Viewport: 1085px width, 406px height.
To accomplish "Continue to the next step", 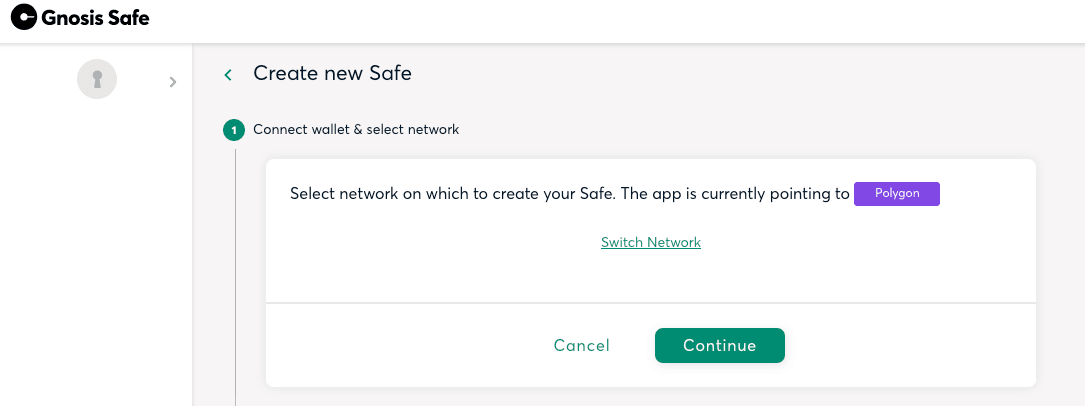I will click(x=720, y=345).
